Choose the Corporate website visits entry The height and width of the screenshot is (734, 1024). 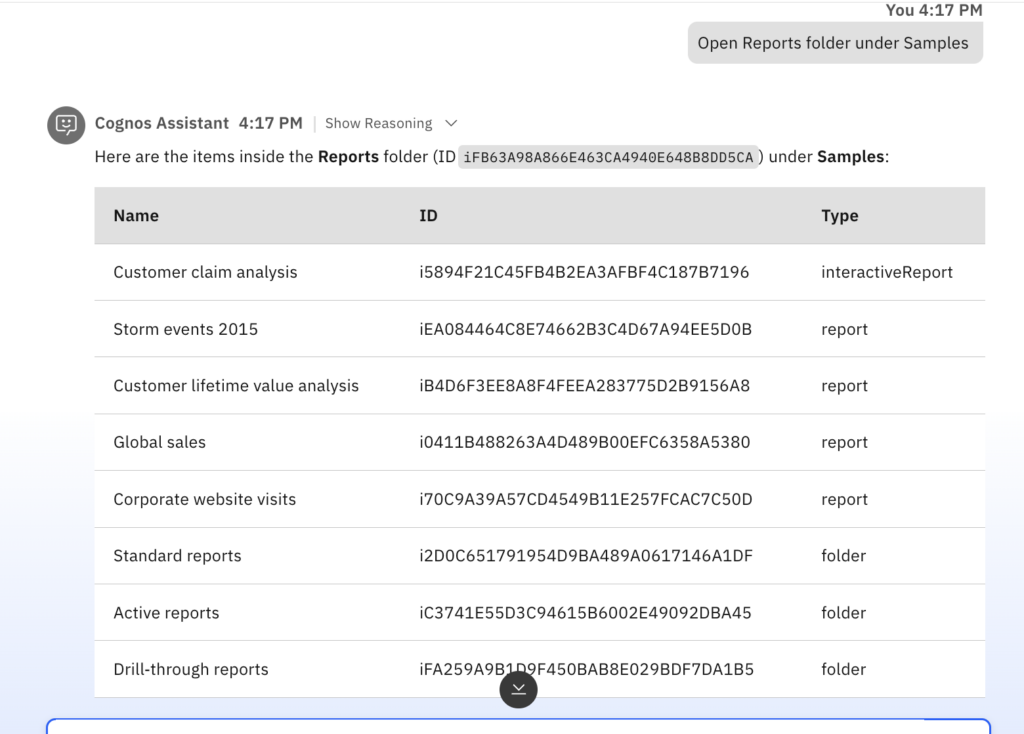point(204,499)
